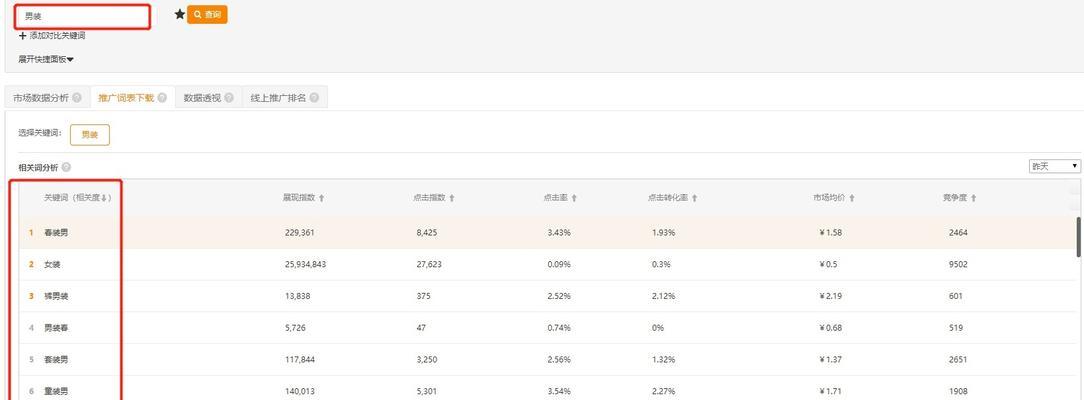Viewport: 1084px width, 400px height.
Task: Click the help icon on 数据透视 tab
Action: click(229, 98)
